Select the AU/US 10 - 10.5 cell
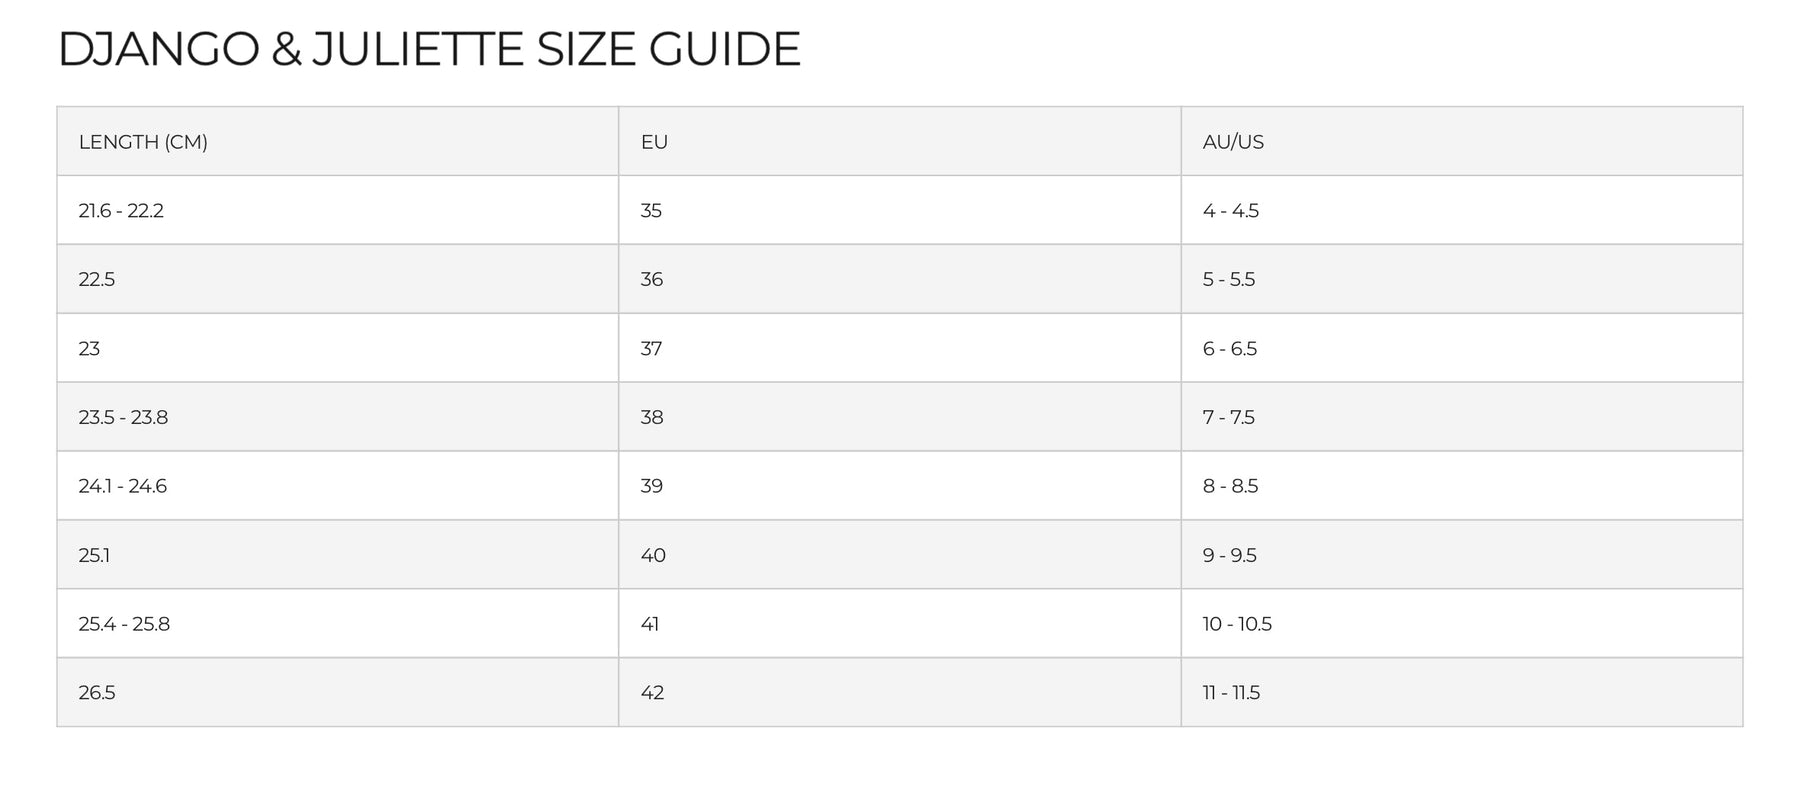Viewport: 1800px width, 790px height. click(1237, 624)
